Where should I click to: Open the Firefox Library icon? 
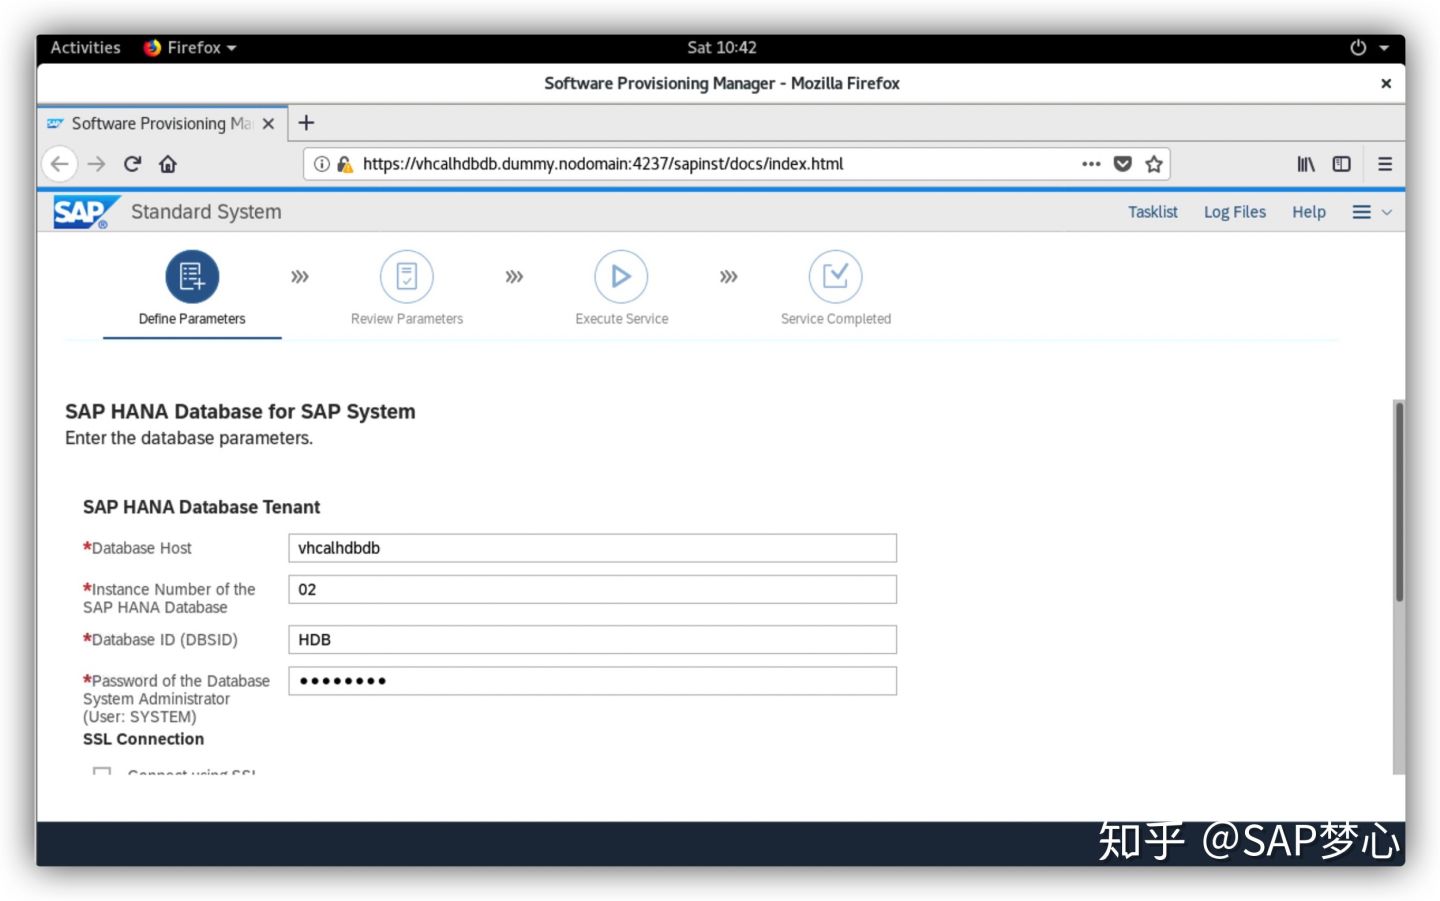click(x=1306, y=164)
